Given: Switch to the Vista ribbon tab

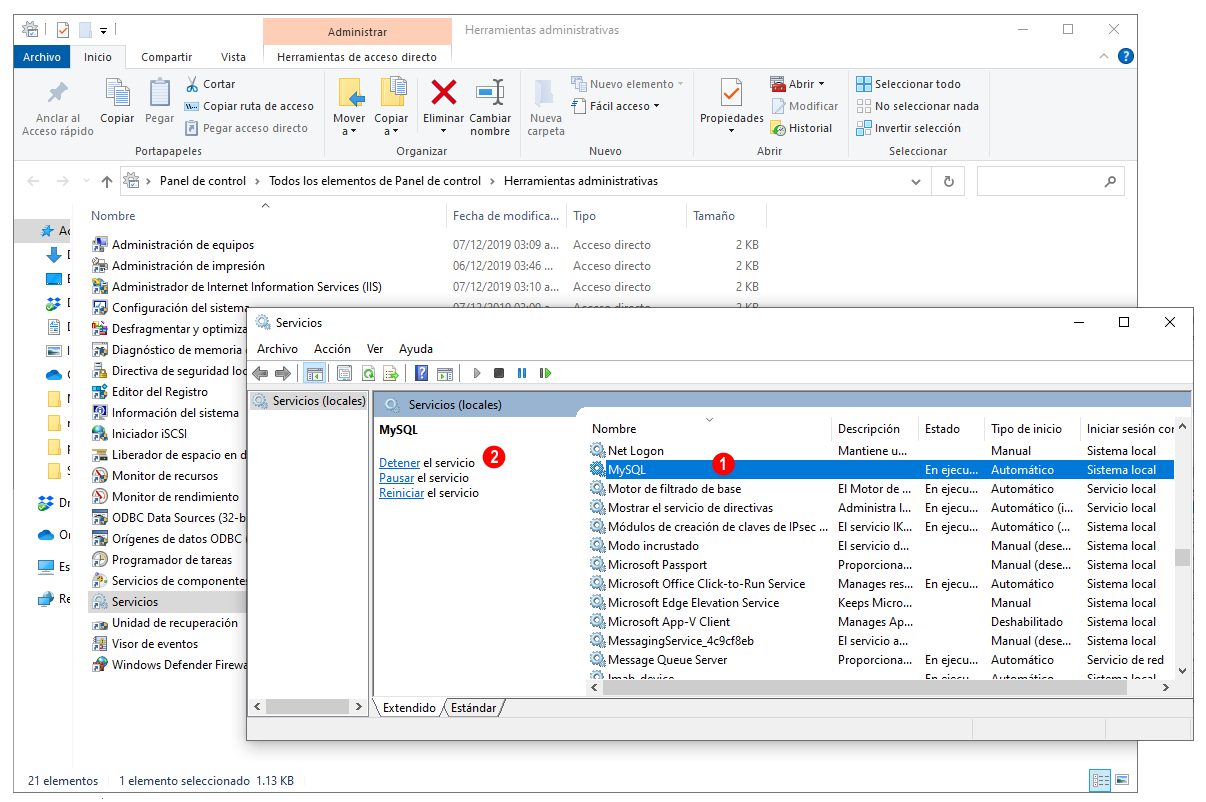Looking at the screenshot, I should [x=233, y=57].
